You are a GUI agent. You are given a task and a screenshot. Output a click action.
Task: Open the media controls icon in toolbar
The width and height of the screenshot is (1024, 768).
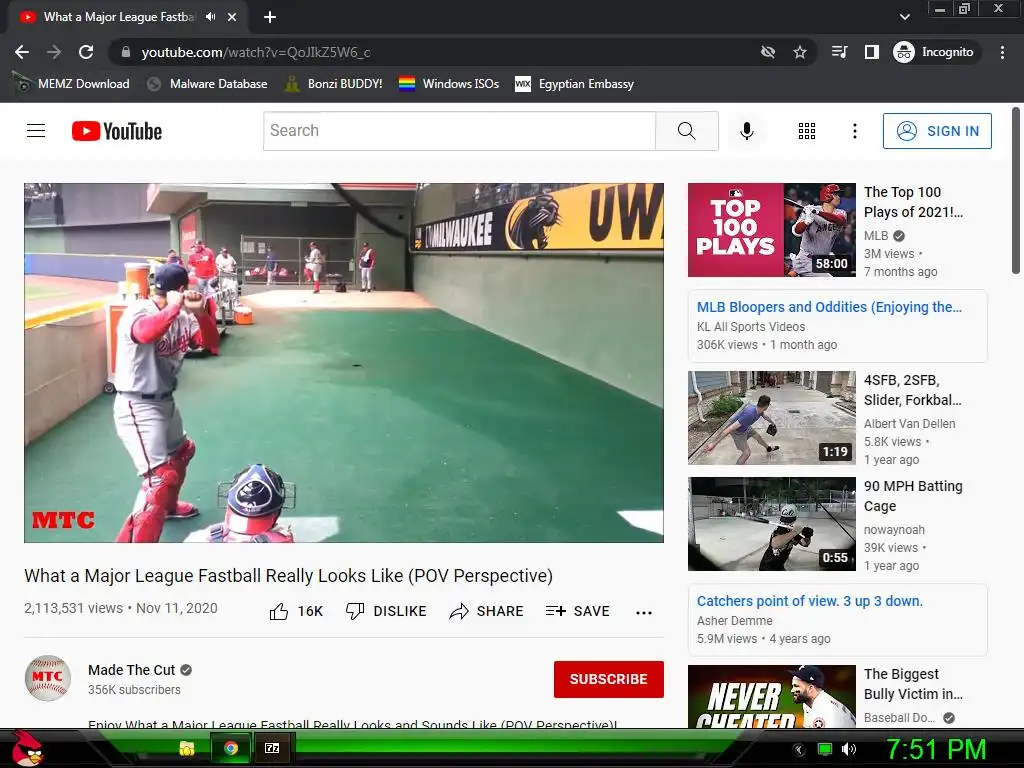840,52
